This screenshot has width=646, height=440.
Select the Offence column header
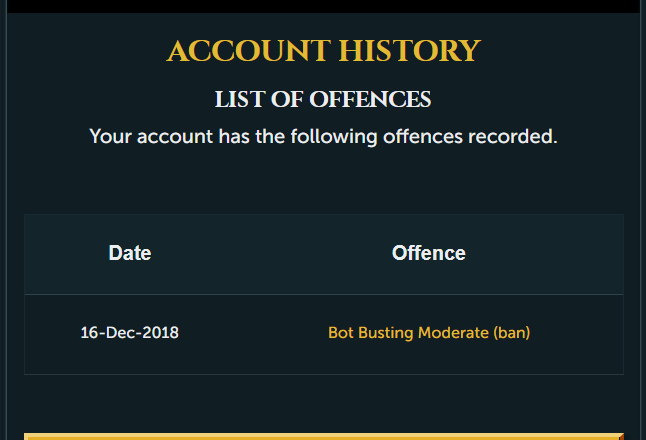[x=428, y=253]
